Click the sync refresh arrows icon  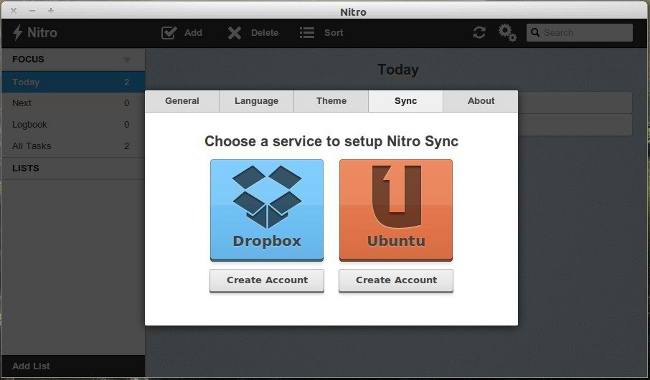(479, 33)
